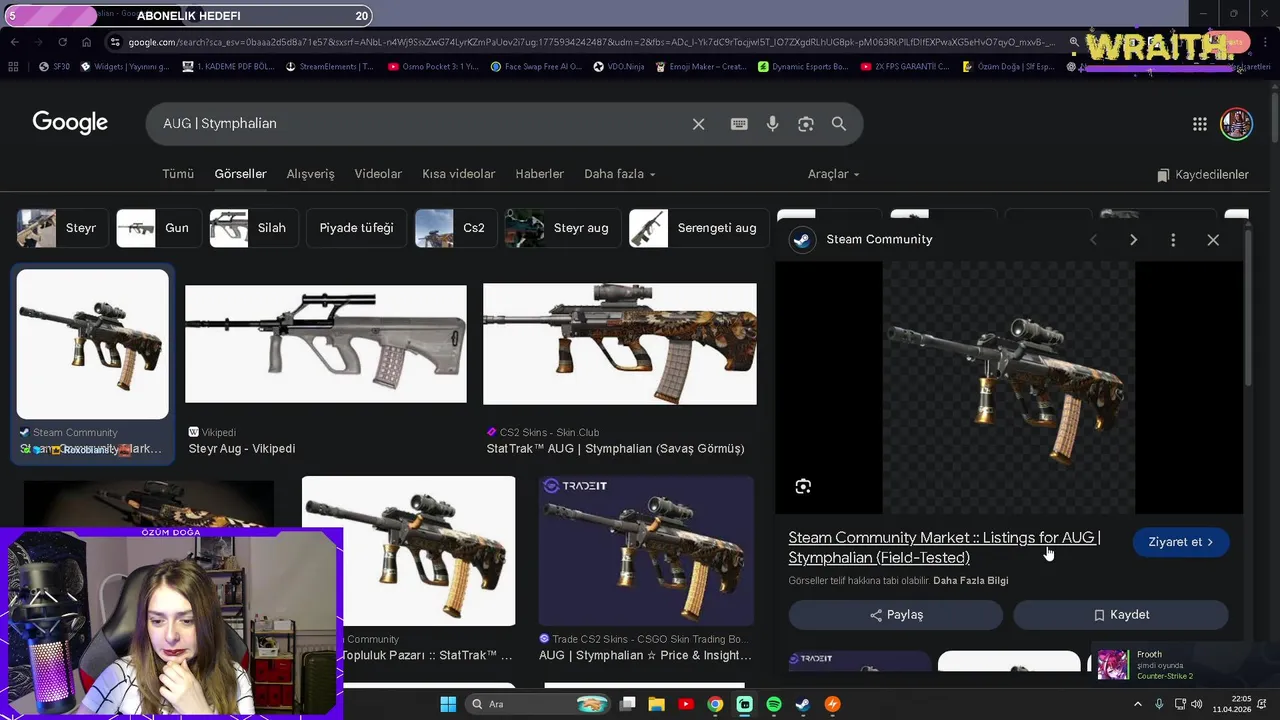Open Kaydedilenler saved items
Viewport: 1280px width, 720px height.
click(x=1203, y=175)
